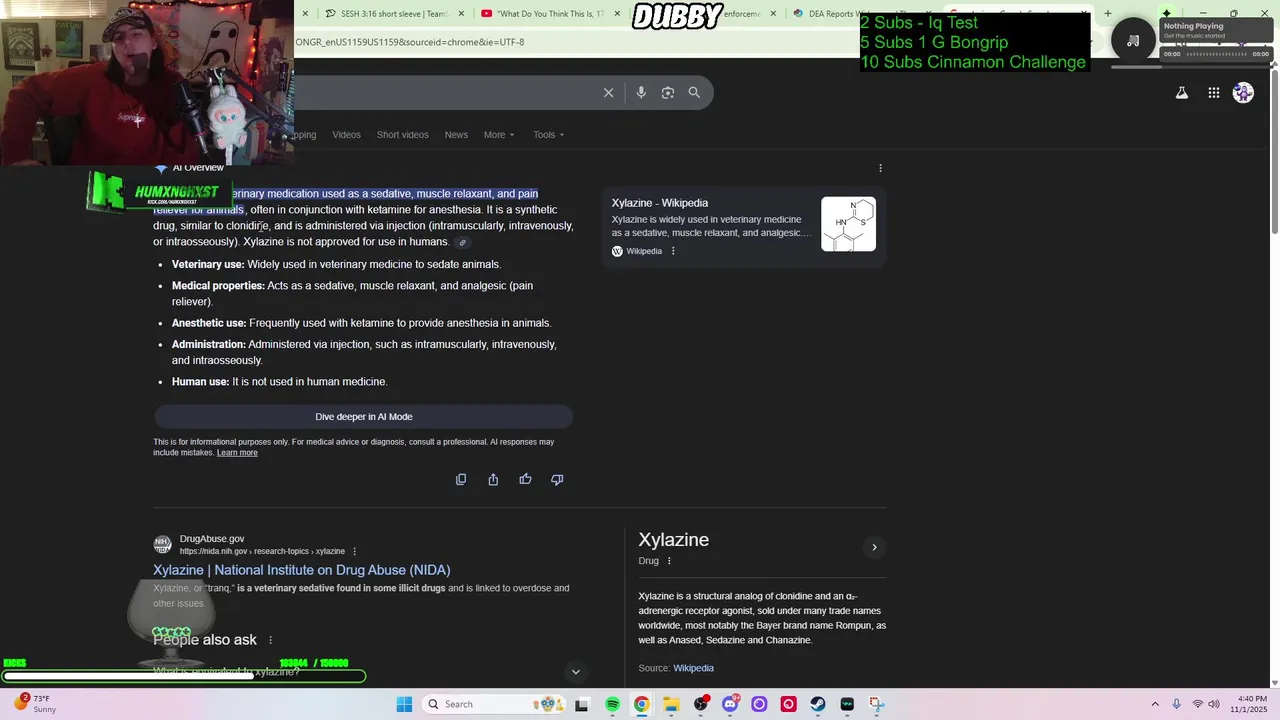Switch to the Short videos tab
The height and width of the screenshot is (720, 1280).
(402, 135)
